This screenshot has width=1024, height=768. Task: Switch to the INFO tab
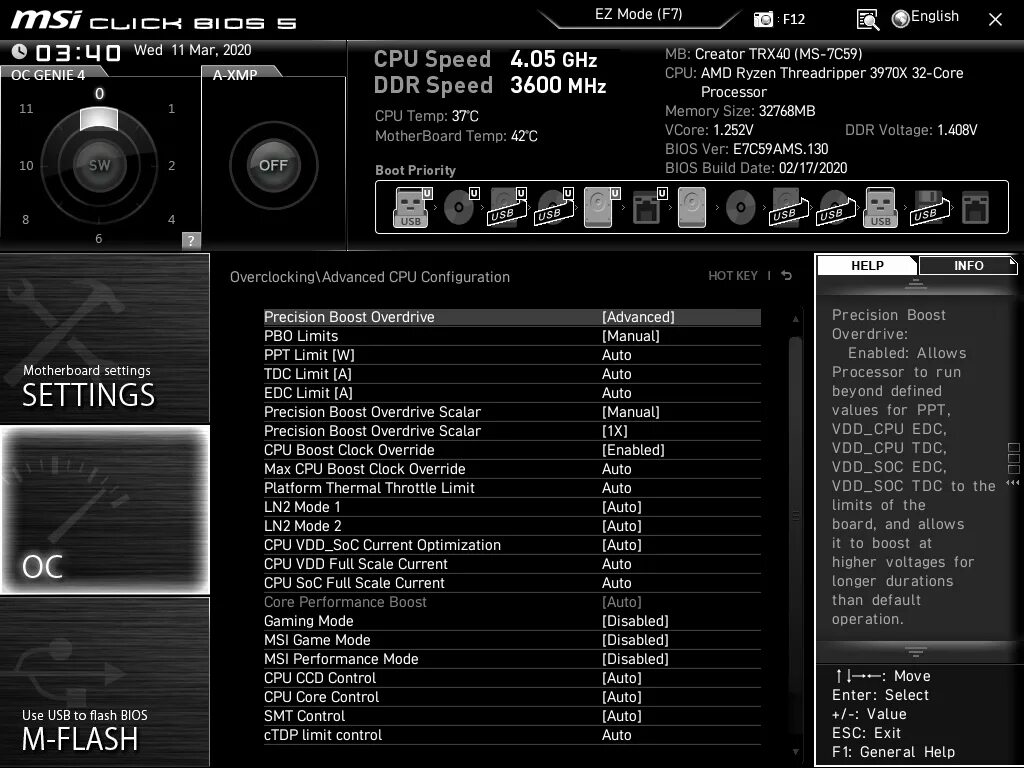coord(968,266)
